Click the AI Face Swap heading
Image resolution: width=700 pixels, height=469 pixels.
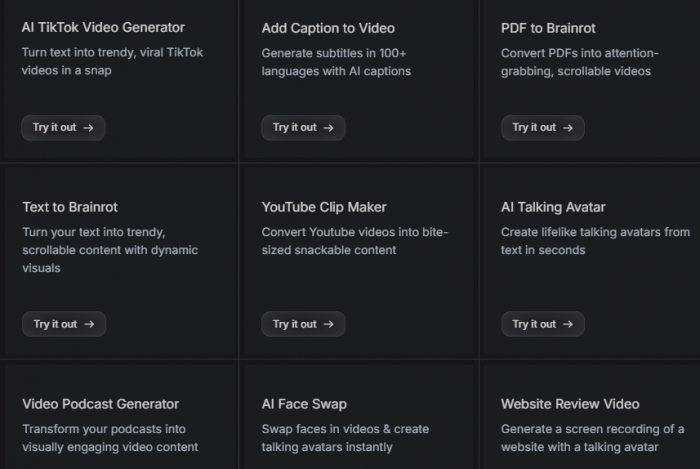304,404
